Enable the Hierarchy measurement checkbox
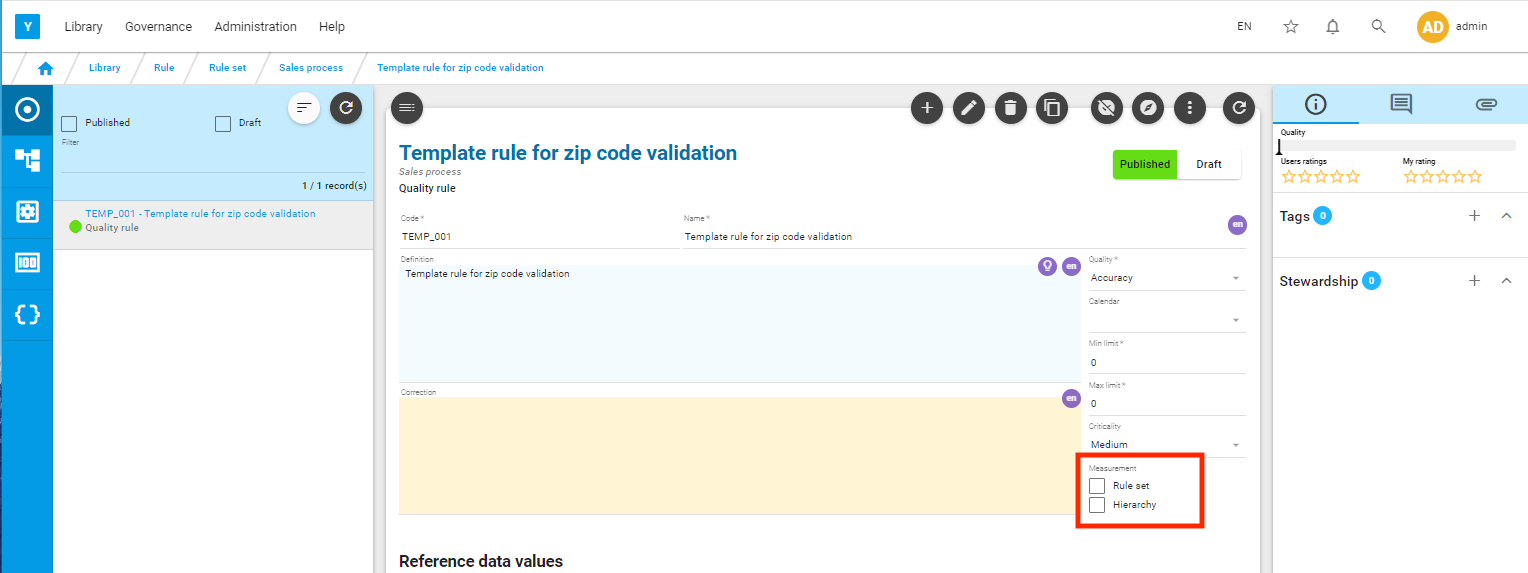 point(1097,505)
